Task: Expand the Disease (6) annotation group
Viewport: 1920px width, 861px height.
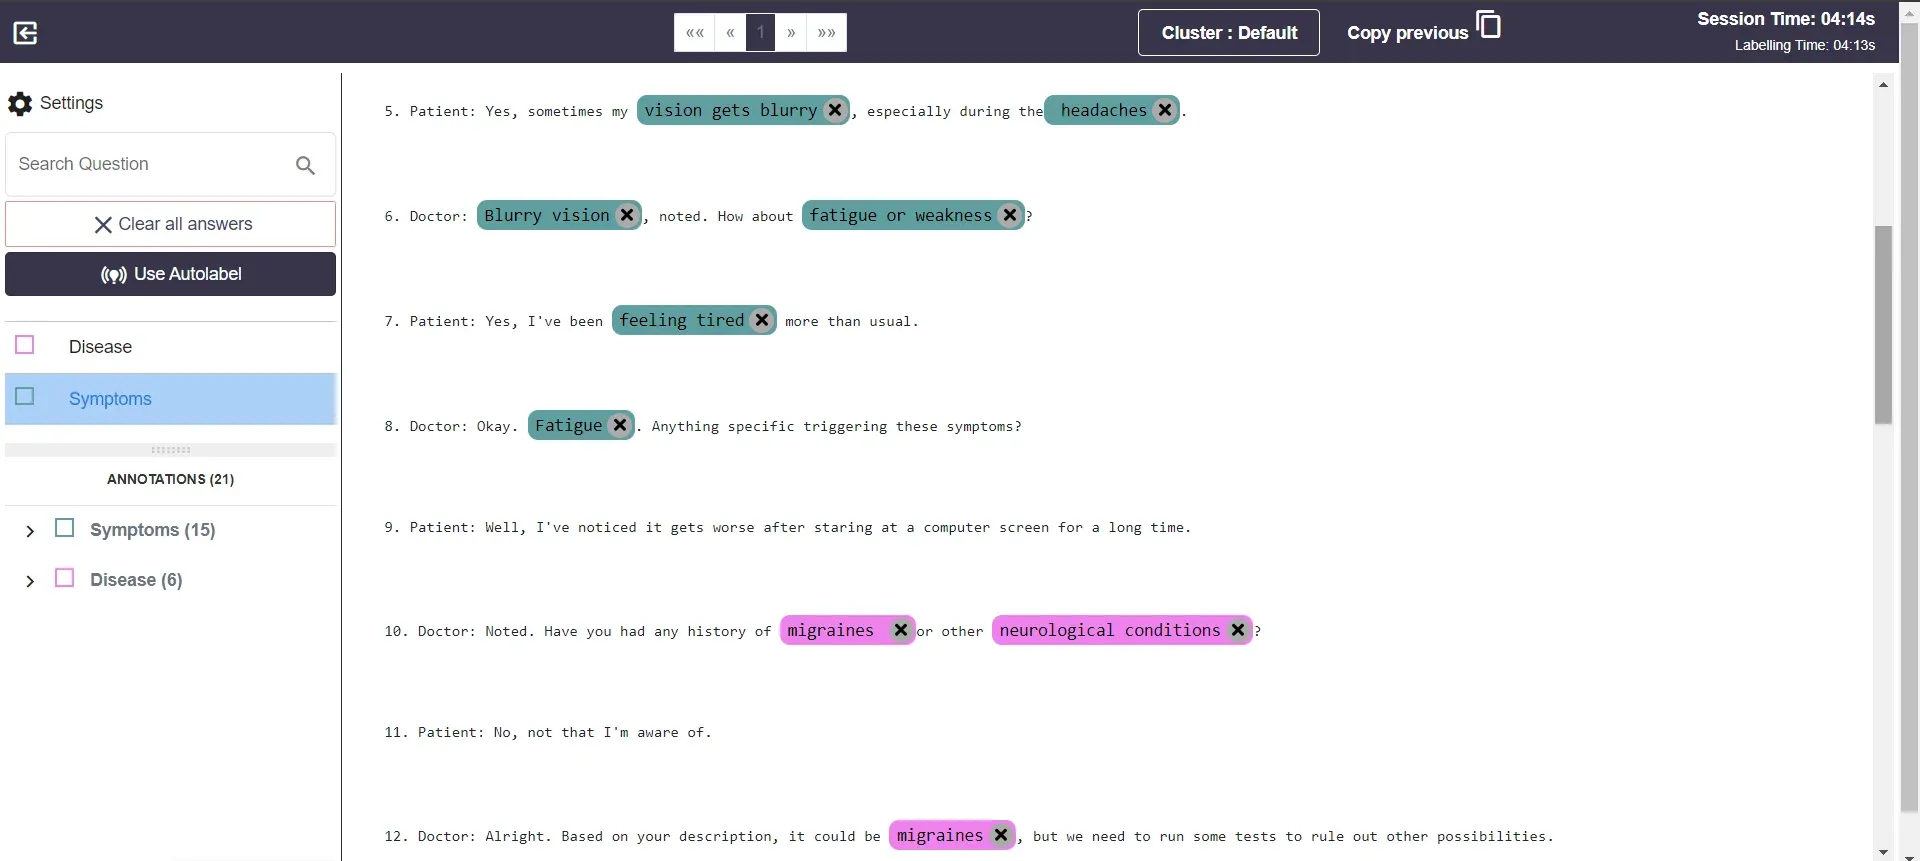Action: (30, 581)
